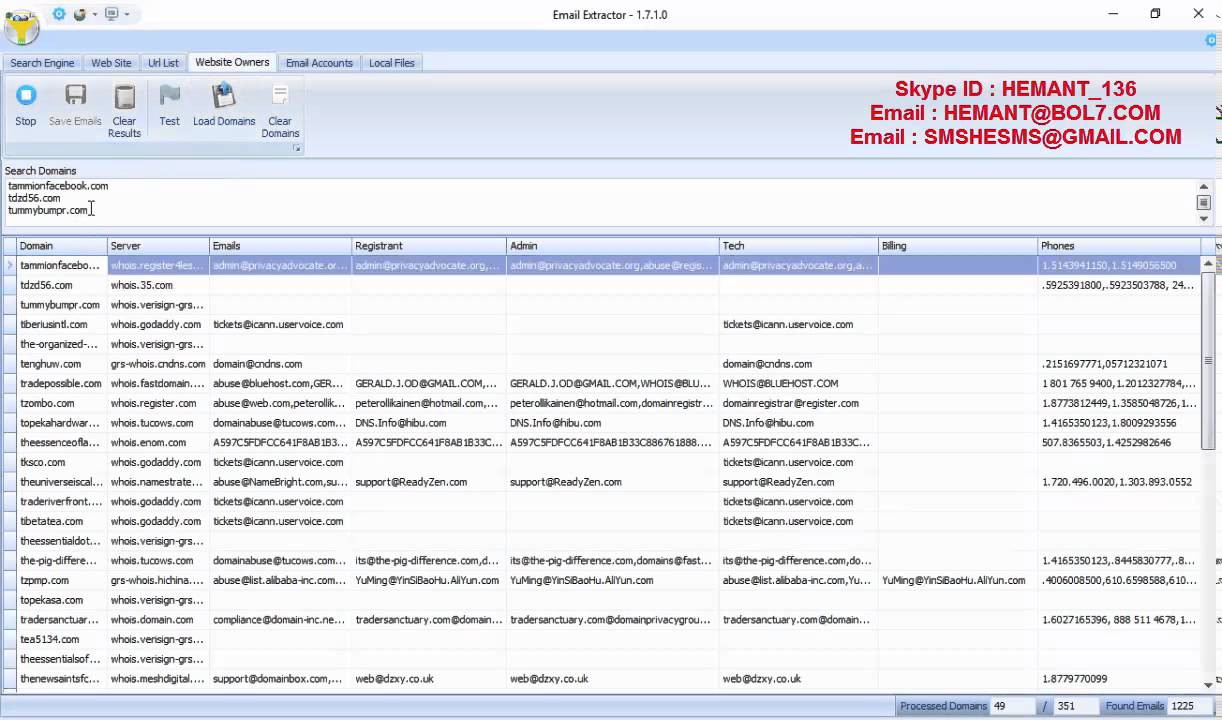Click web@dzxy.co.uk in Registrant column
This screenshot has width=1222, height=720.
(x=429, y=679)
